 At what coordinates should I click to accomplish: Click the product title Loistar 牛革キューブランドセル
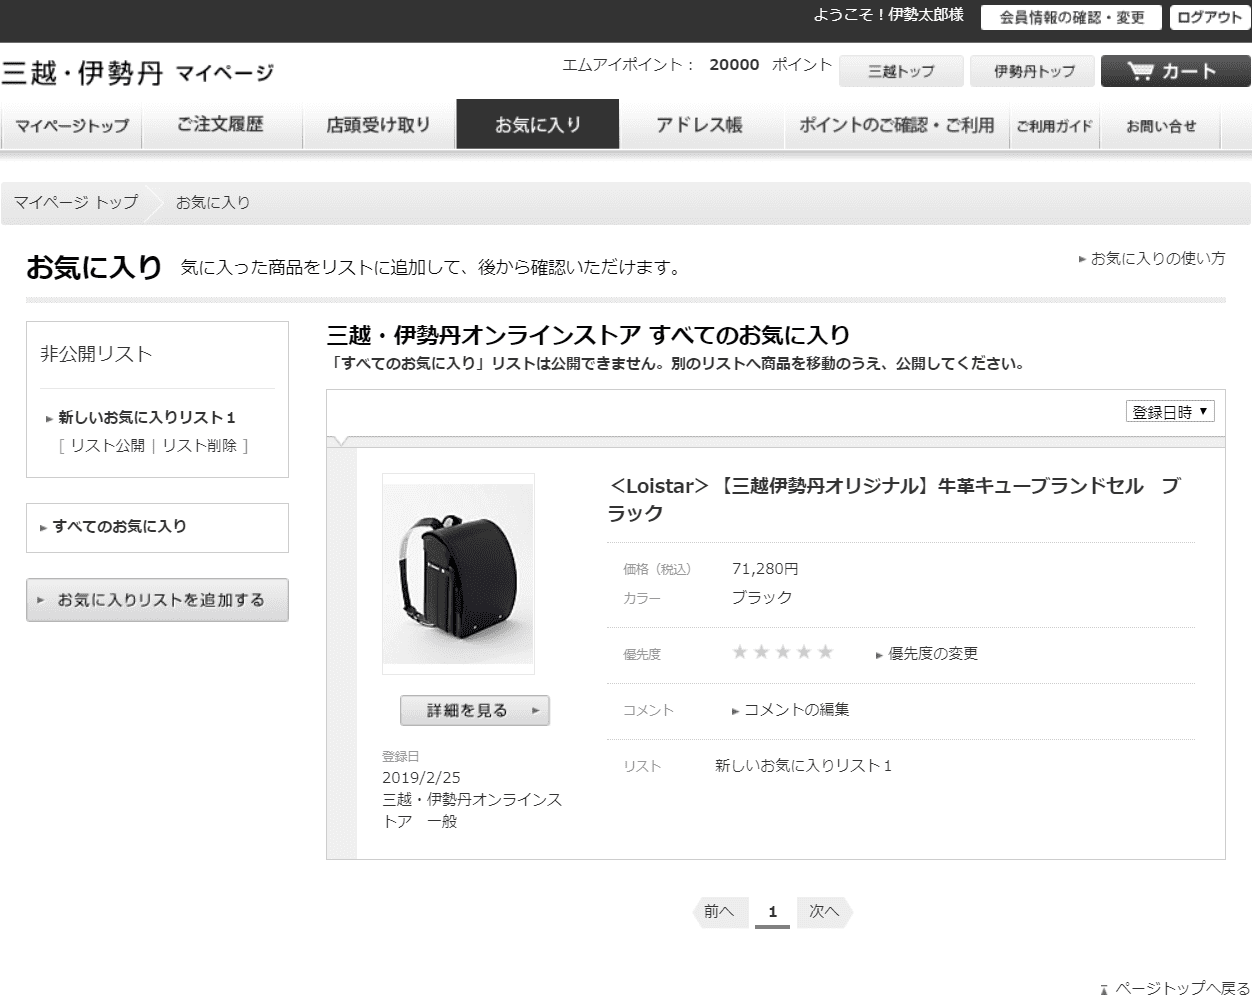(x=895, y=499)
